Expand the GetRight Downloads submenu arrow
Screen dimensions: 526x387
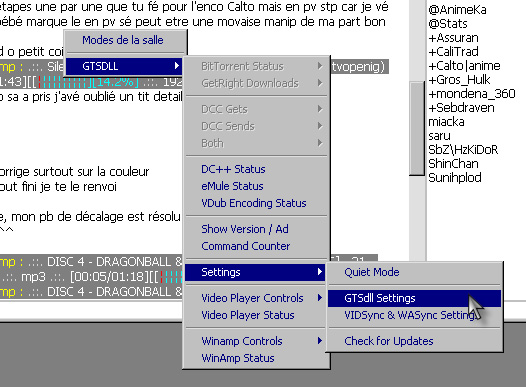click(x=320, y=82)
